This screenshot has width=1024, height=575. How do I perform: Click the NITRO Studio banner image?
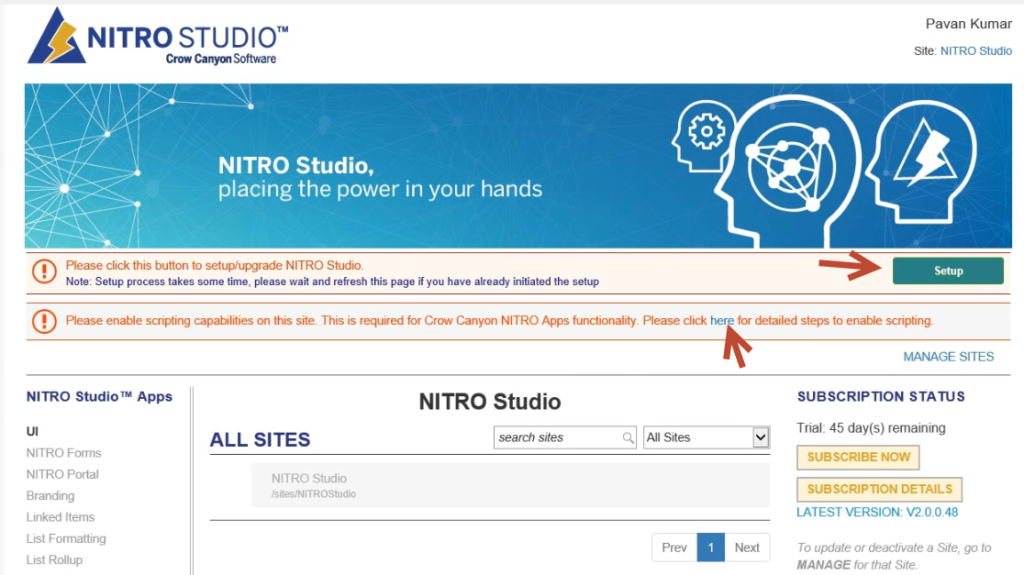518,166
